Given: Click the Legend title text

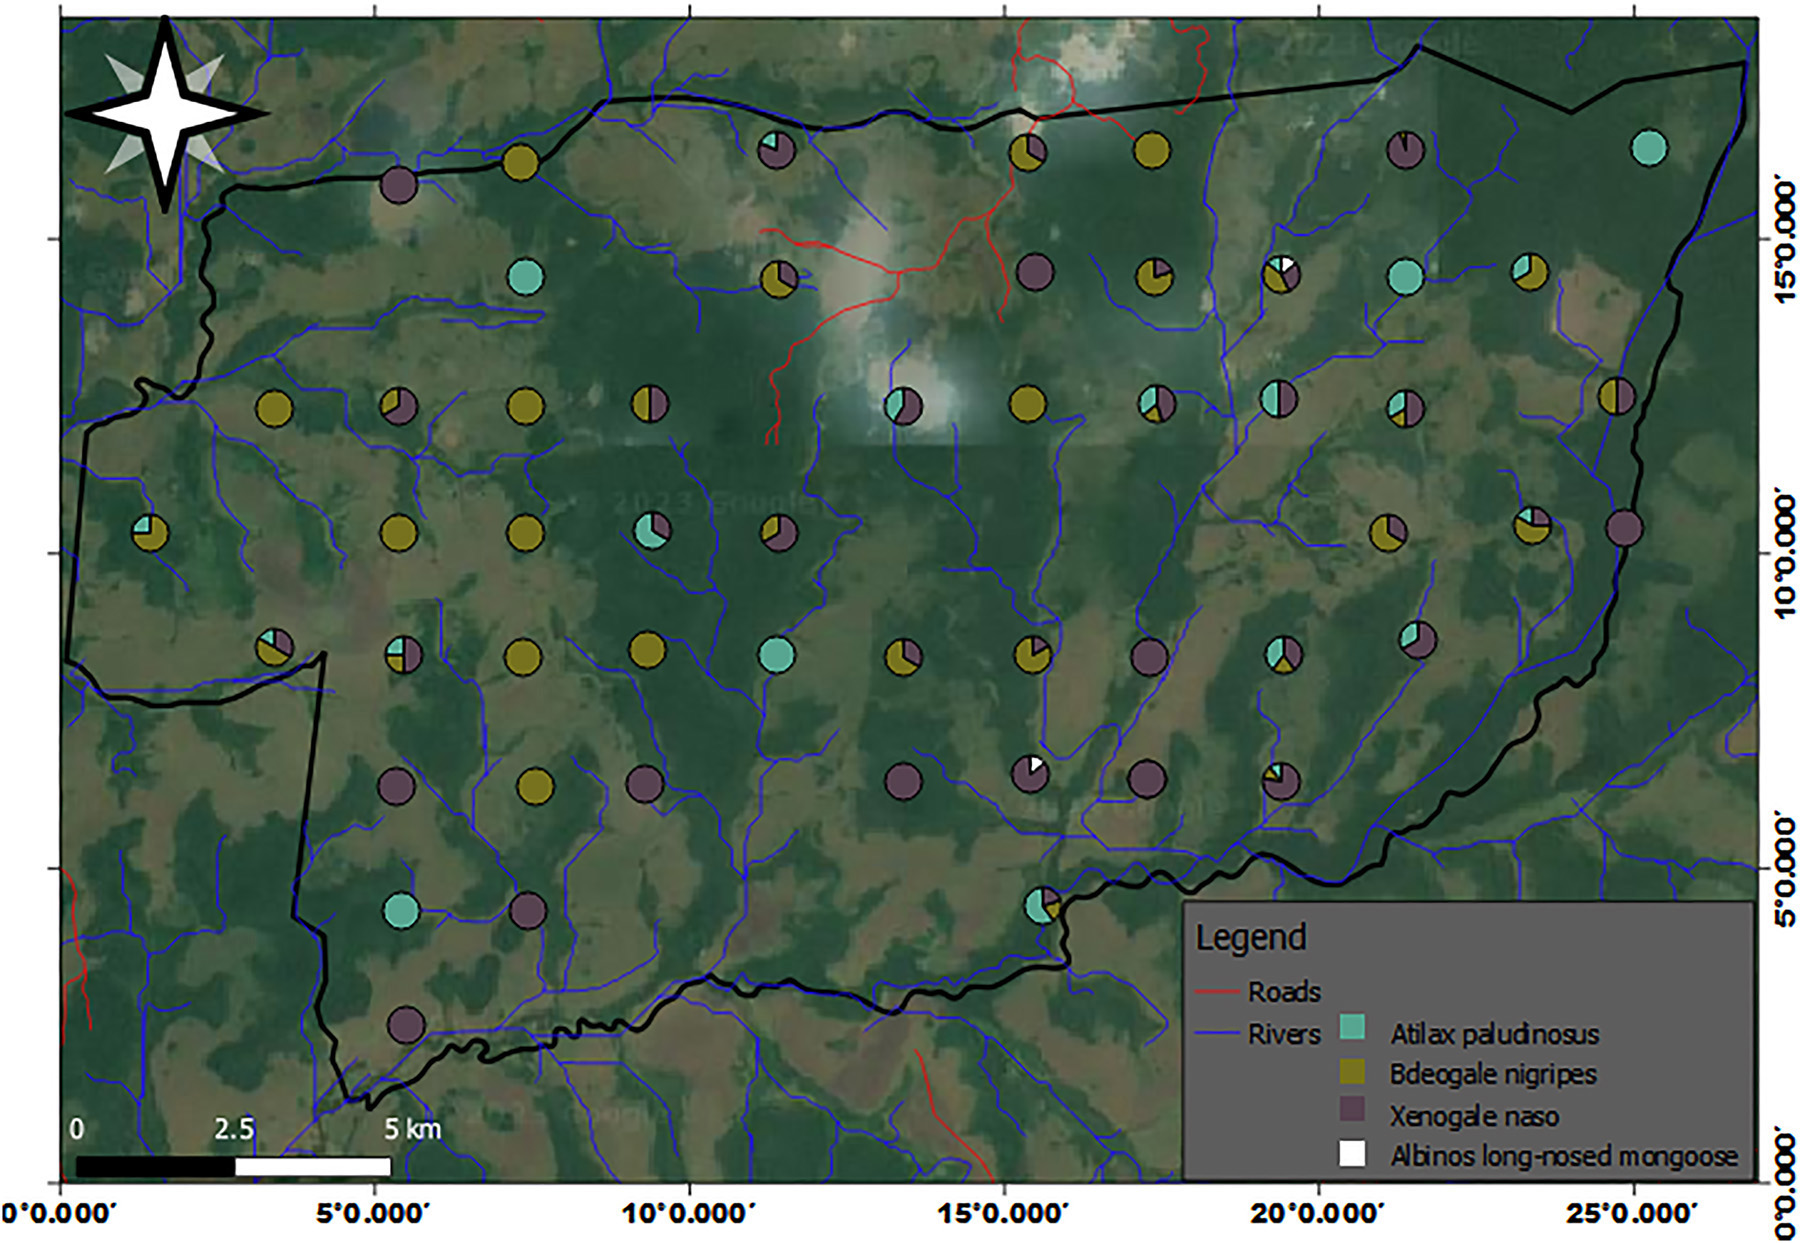Looking at the screenshot, I should coord(1251,937).
